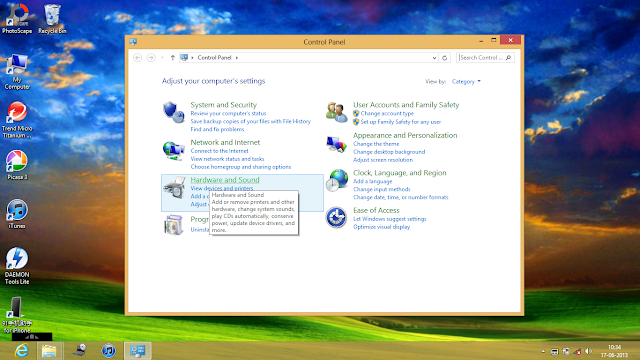Refresh the Control Panel view
This screenshot has width=640, height=360.
click(x=444, y=58)
